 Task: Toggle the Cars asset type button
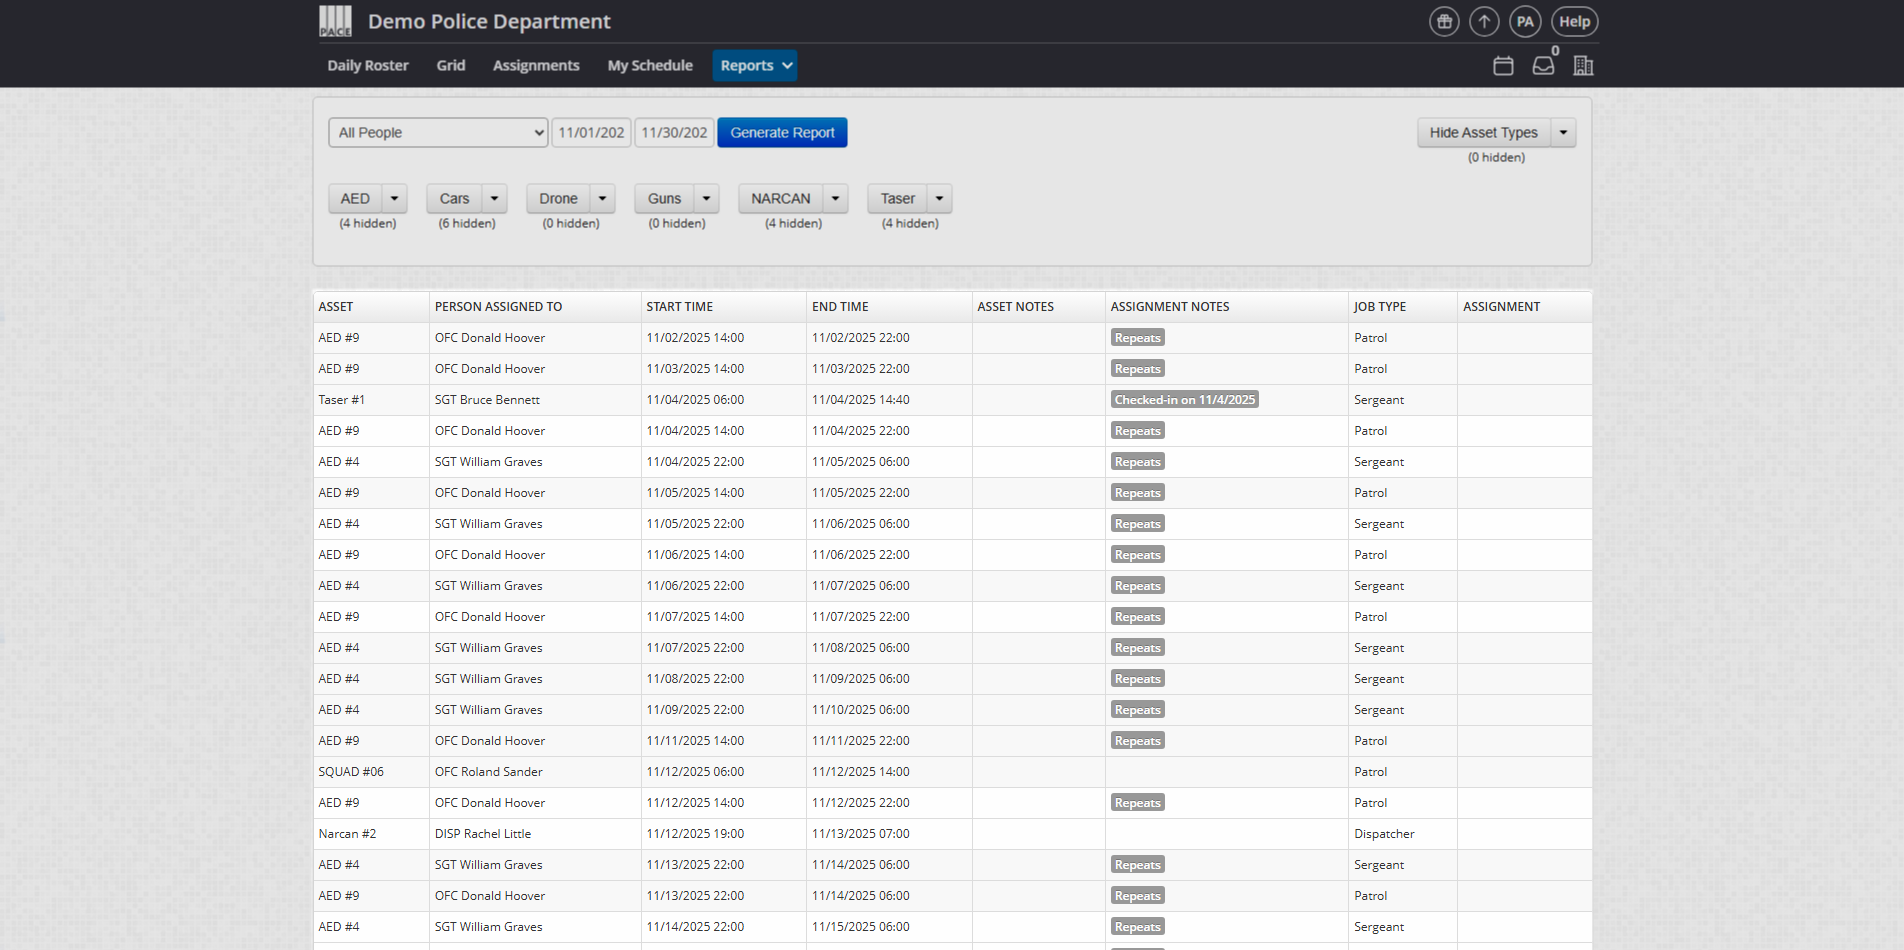tap(454, 199)
